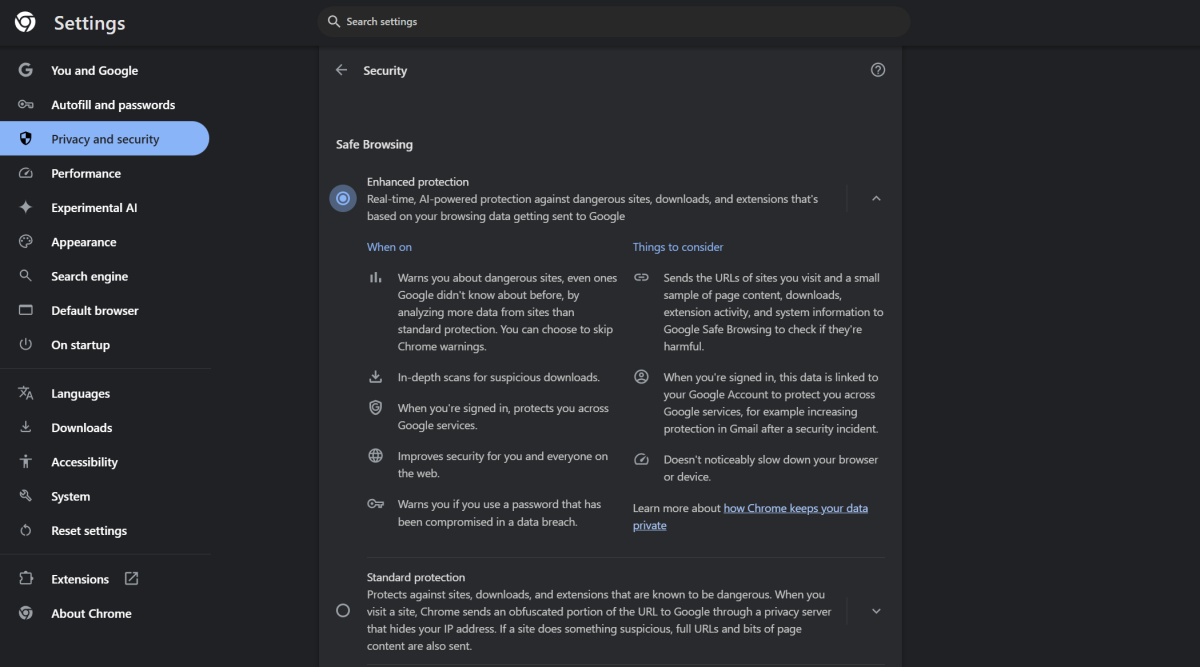Click the When on column heading
1200x667 pixels.
click(389, 247)
